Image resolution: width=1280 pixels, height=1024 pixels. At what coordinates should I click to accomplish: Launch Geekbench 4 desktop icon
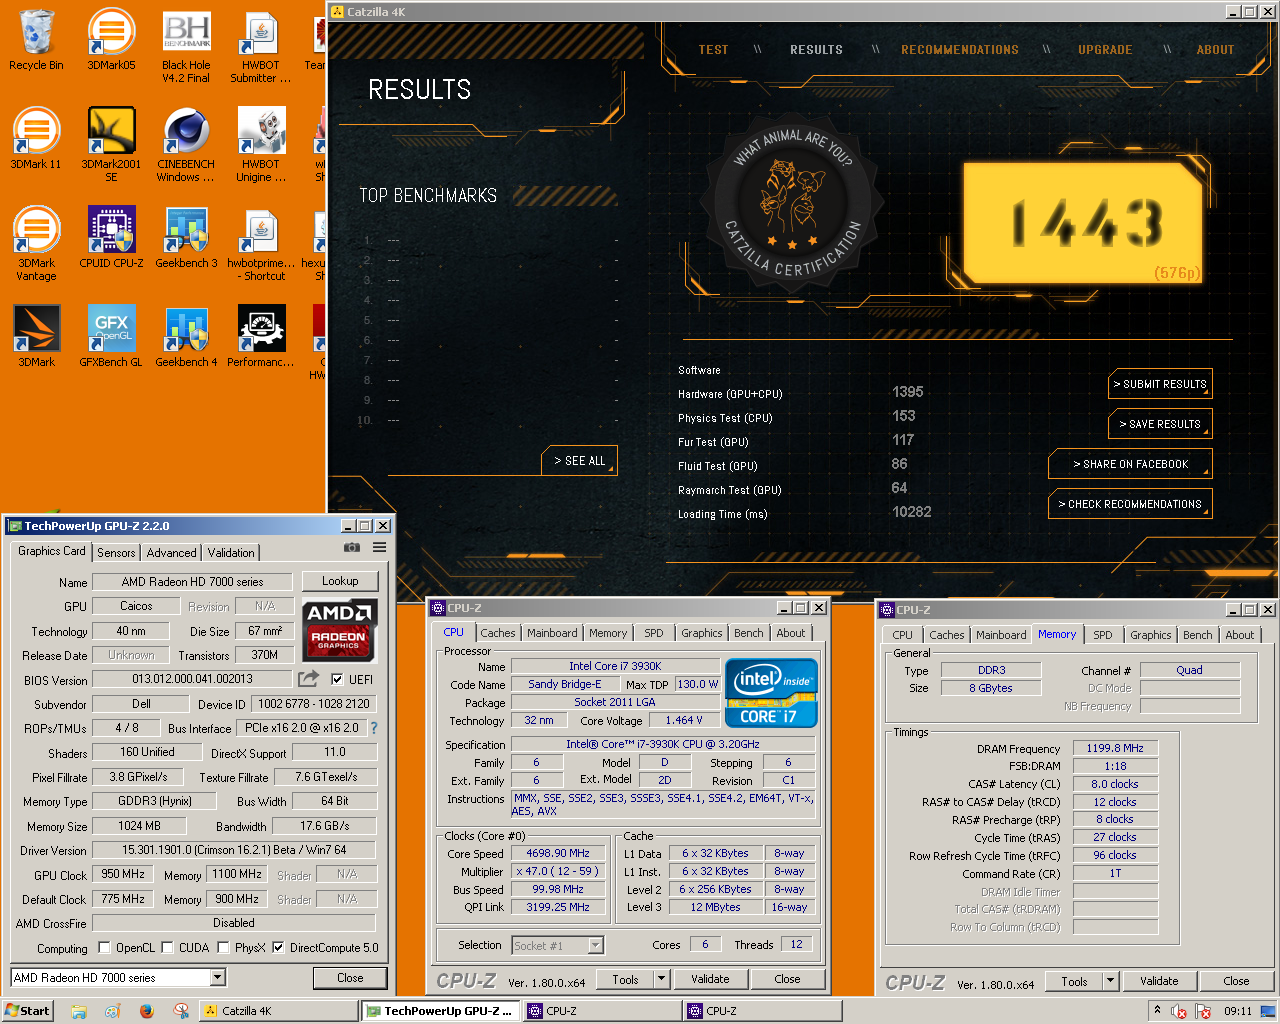(186, 336)
